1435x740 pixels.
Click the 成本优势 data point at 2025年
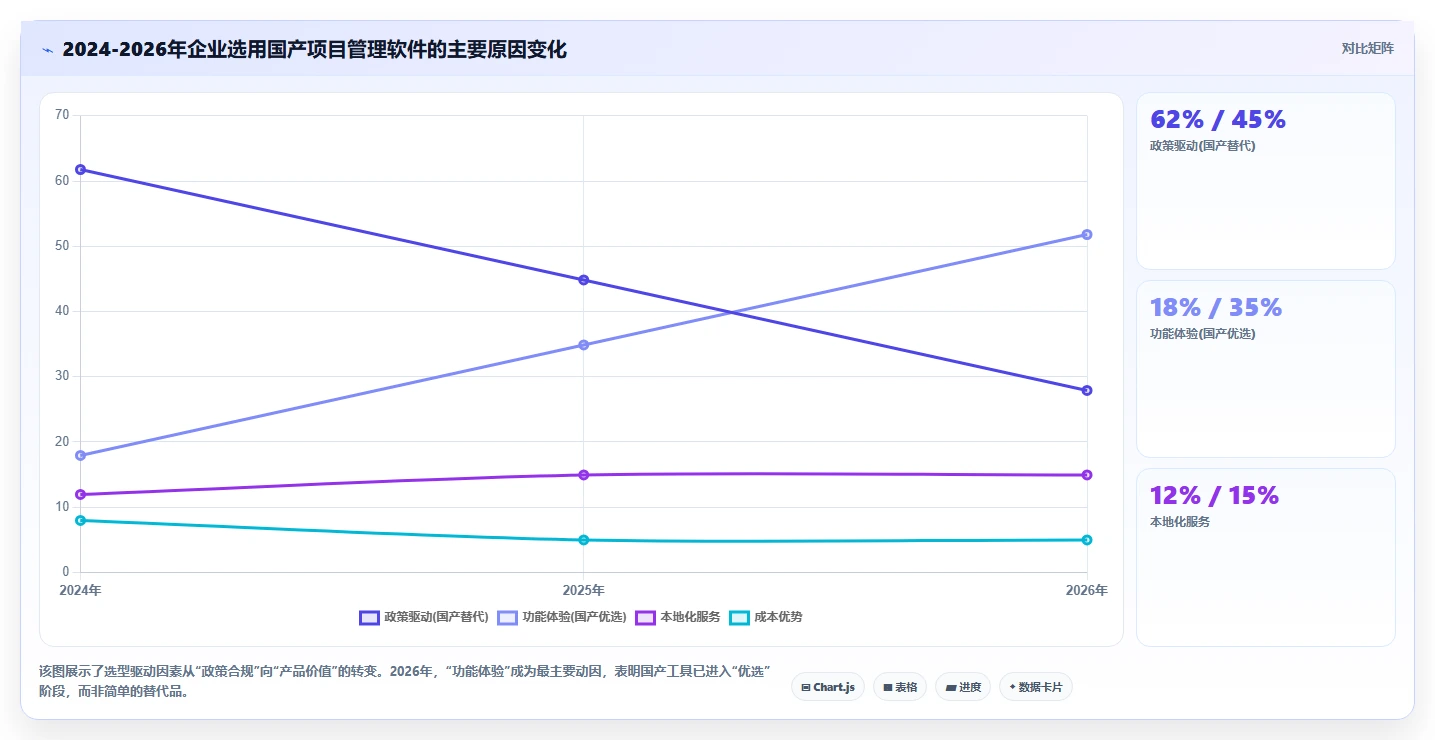pyautogui.click(x=583, y=540)
